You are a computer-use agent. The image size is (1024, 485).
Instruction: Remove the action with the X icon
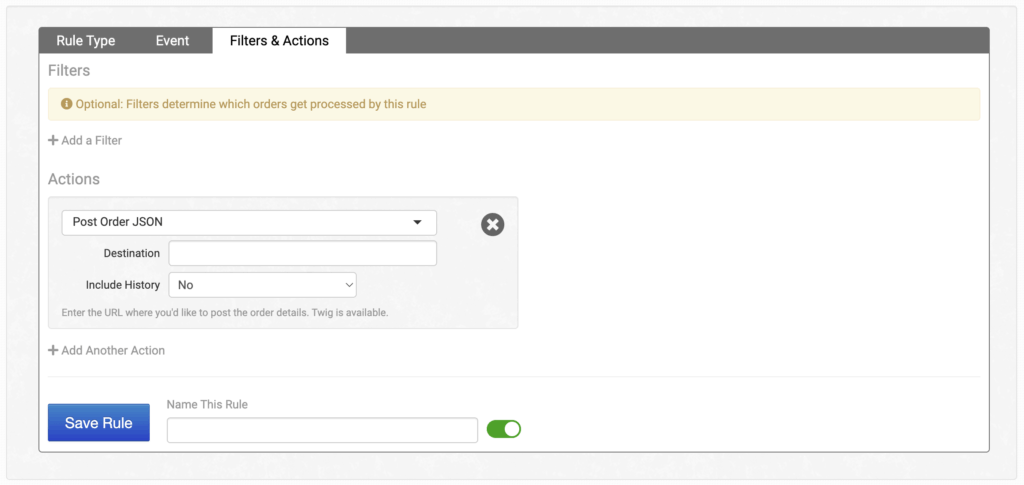point(492,224)
